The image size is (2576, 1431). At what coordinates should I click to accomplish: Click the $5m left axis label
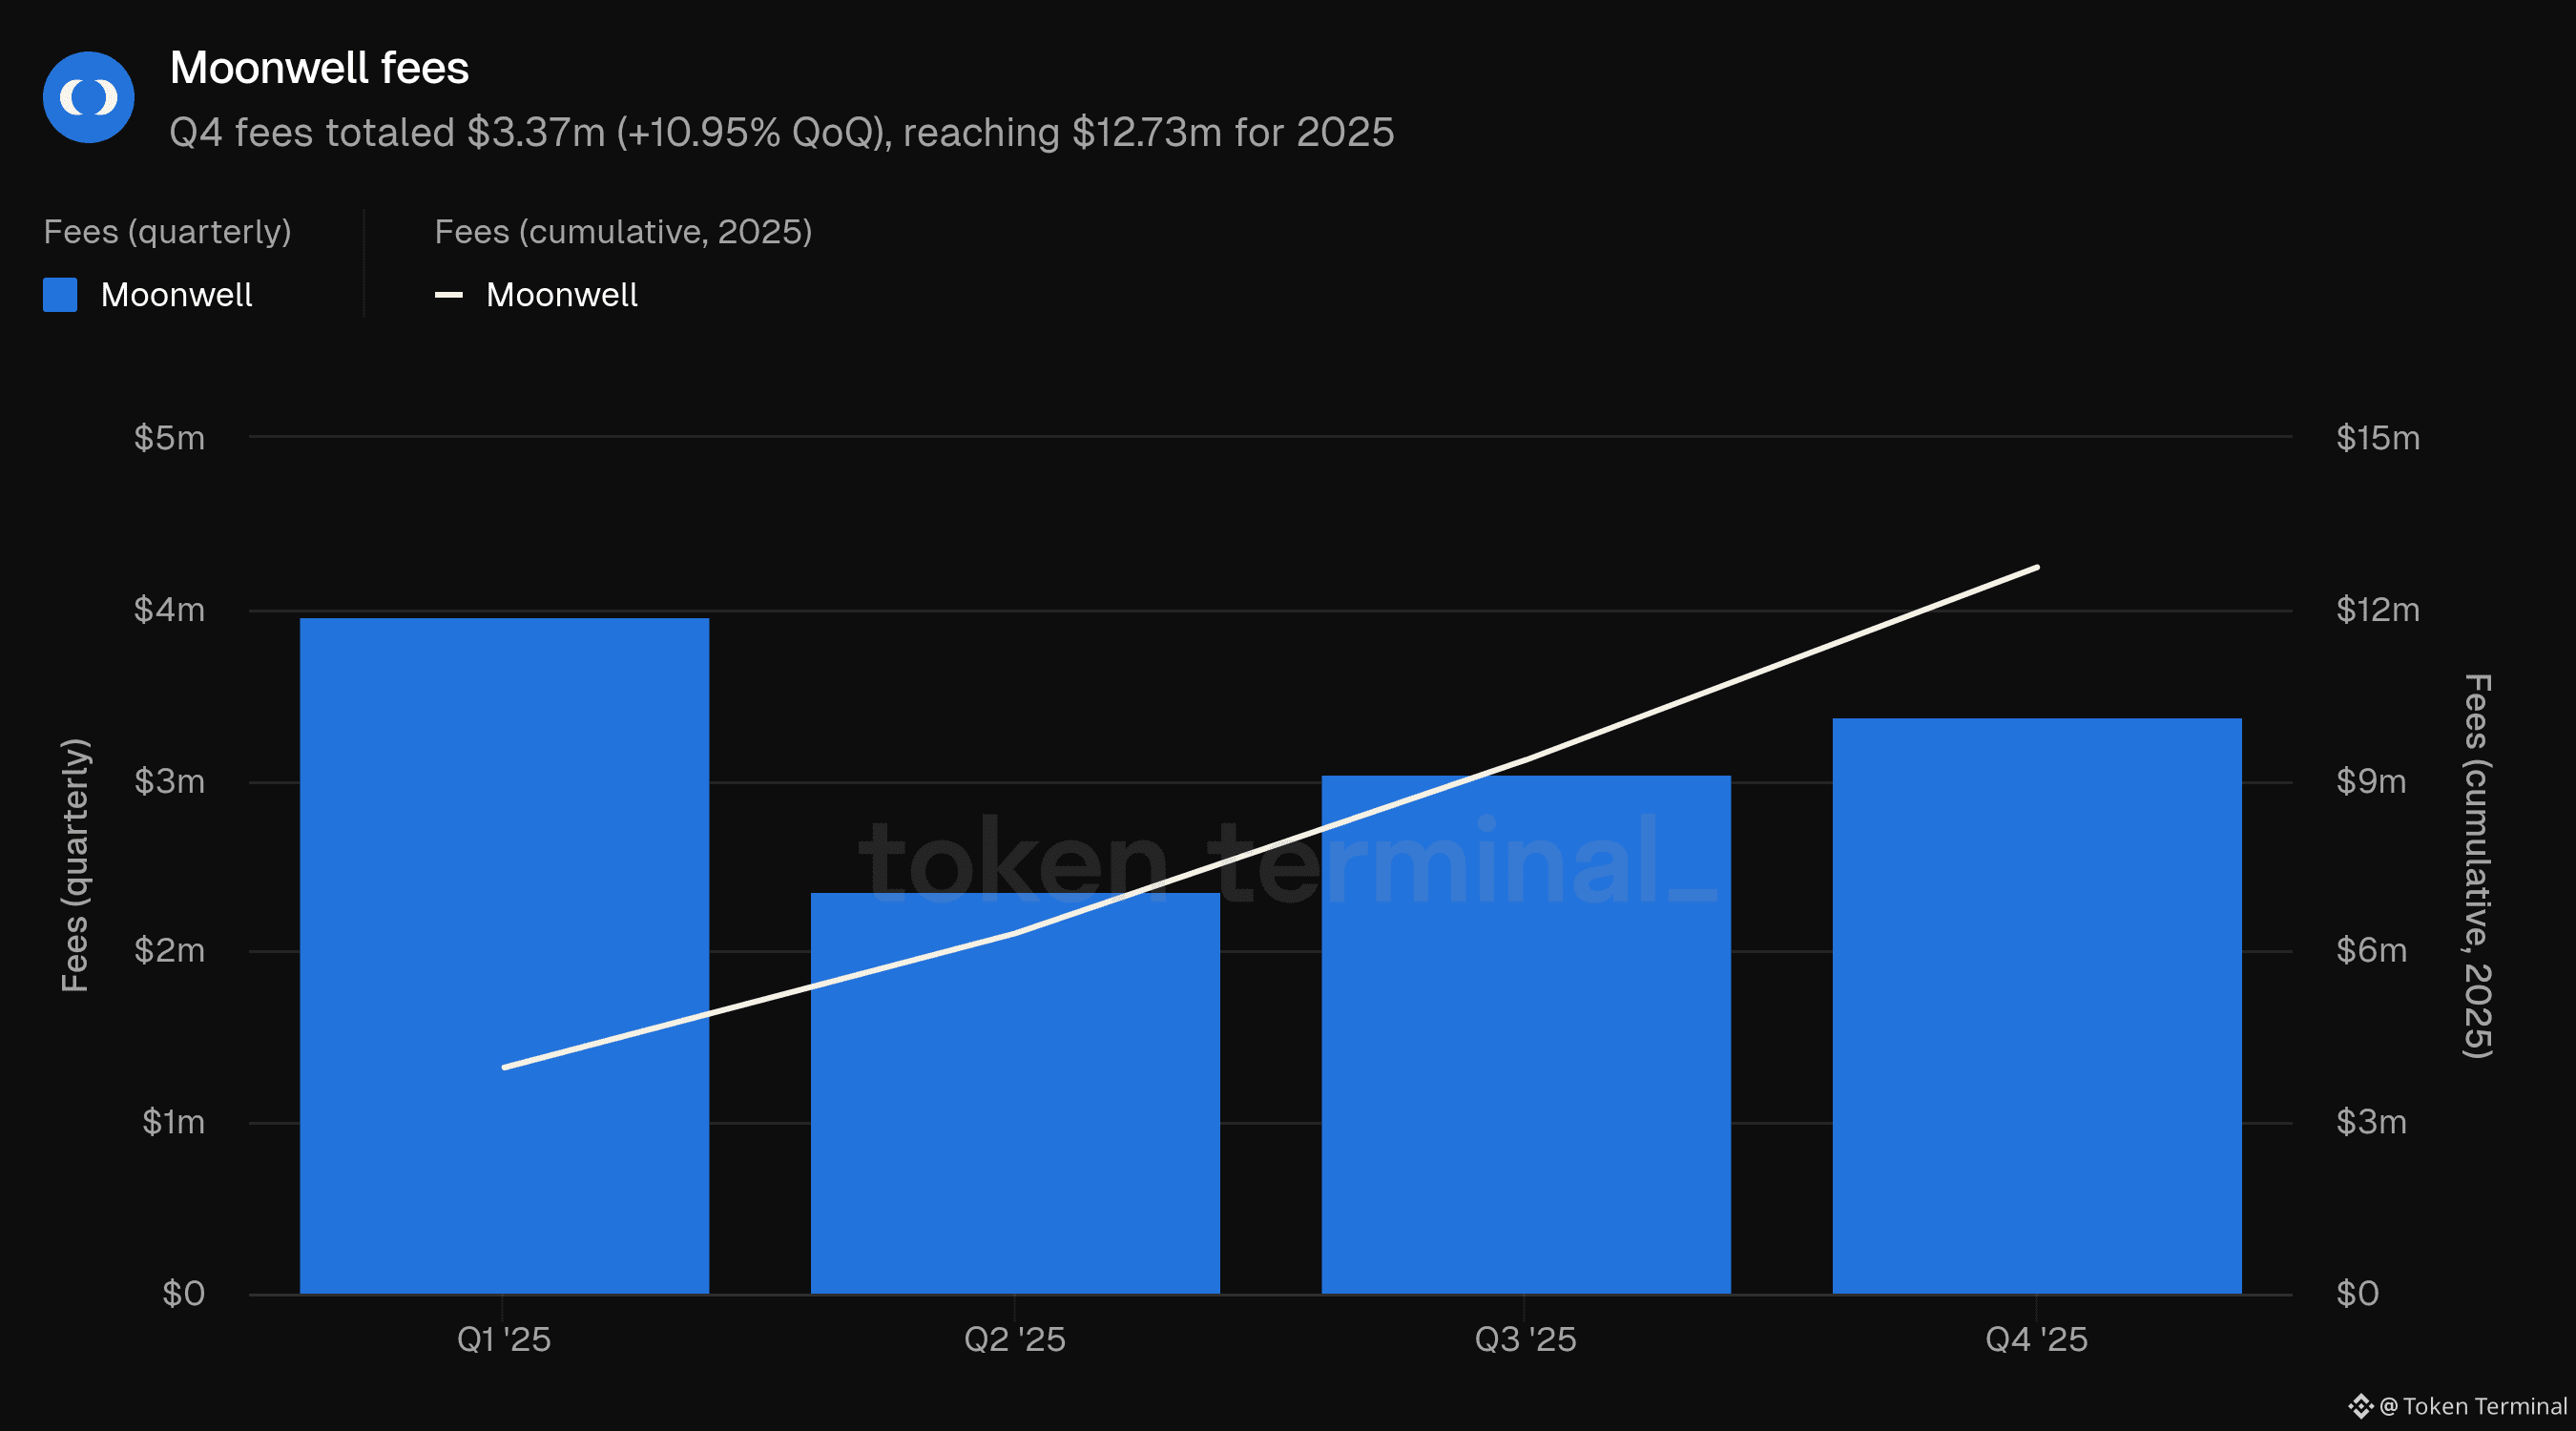click(169, 438)
